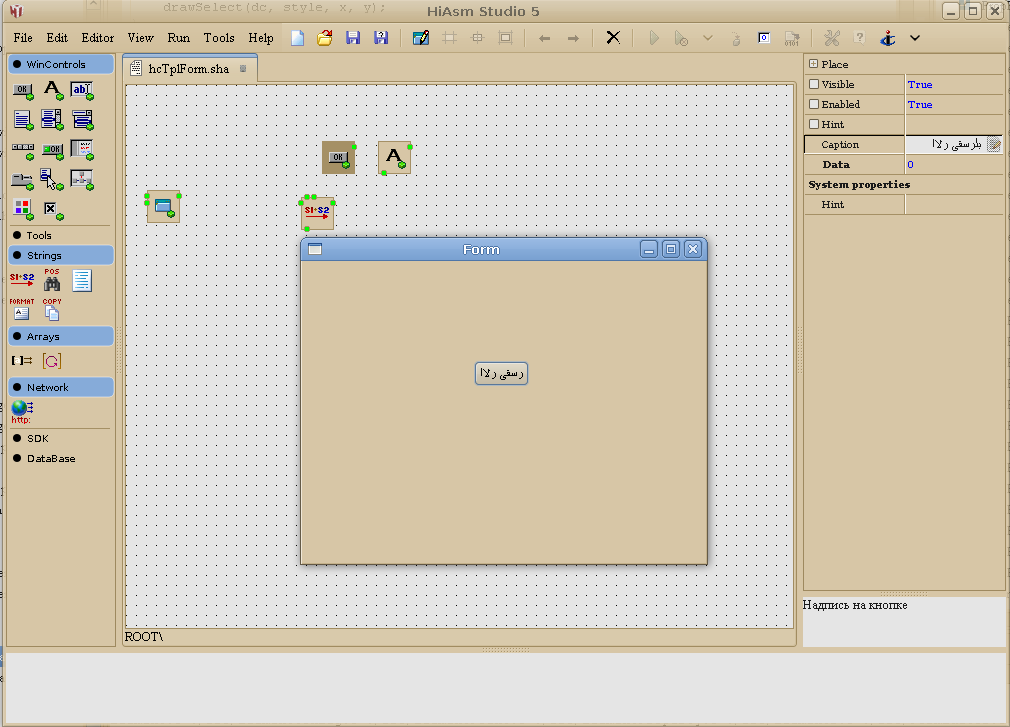The width and height of the screenshot is (1010, 727).
Task: Toggle the Visible property checkbox
Action: click(x=814, y=85)
